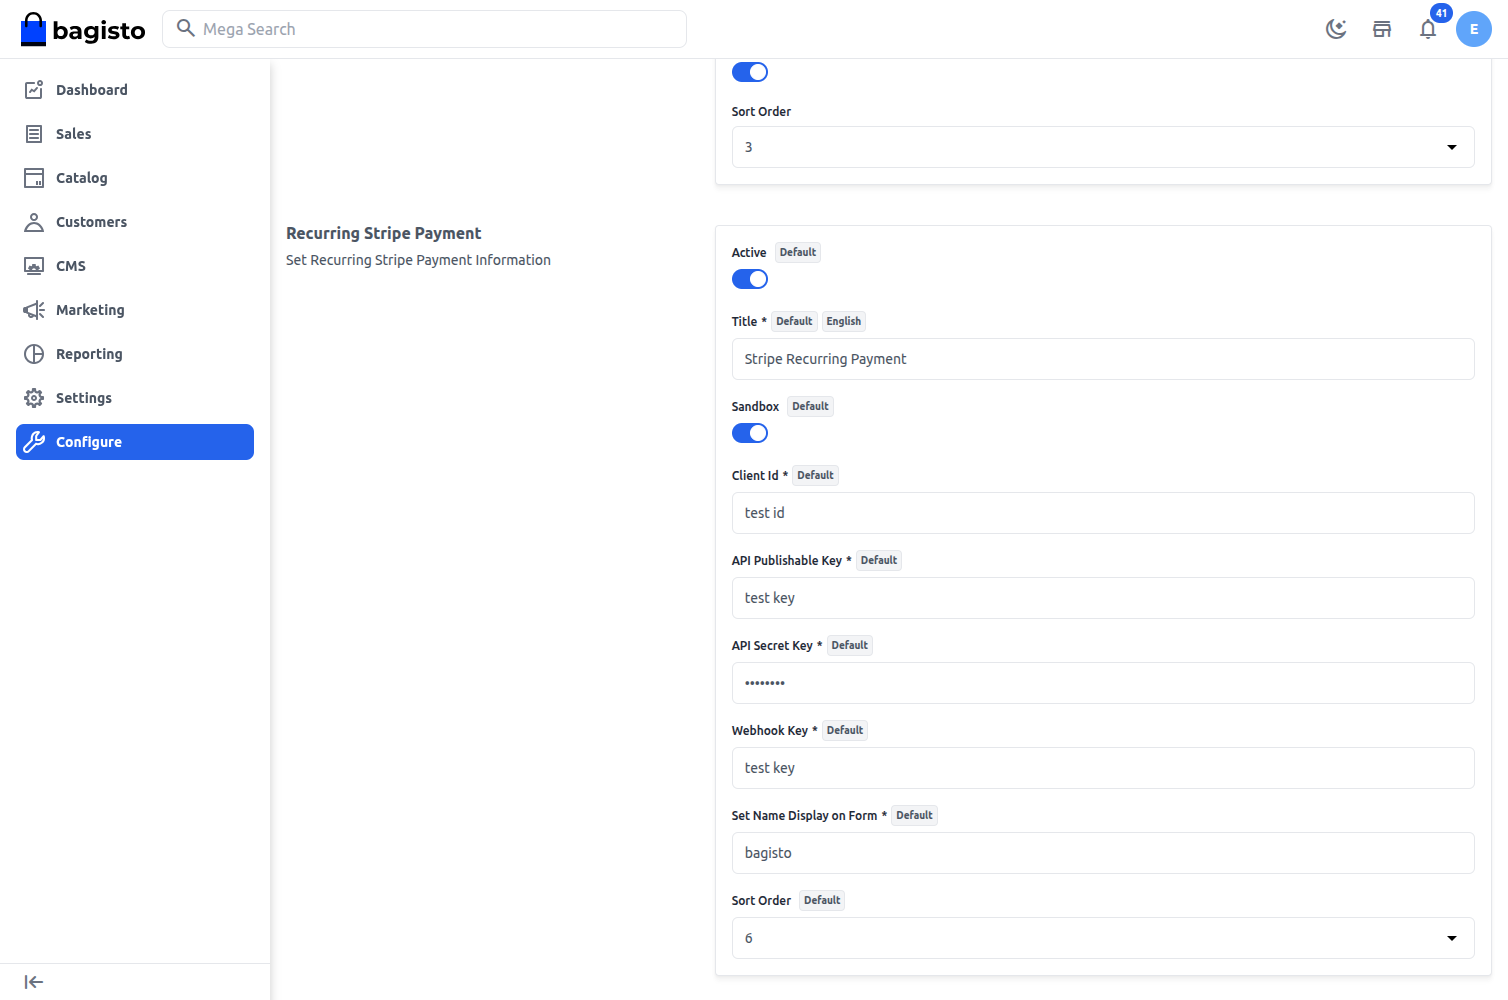Turn off the topmost payment method toggle
This screenshot has width=1508, height=1000.
[750, 71]
